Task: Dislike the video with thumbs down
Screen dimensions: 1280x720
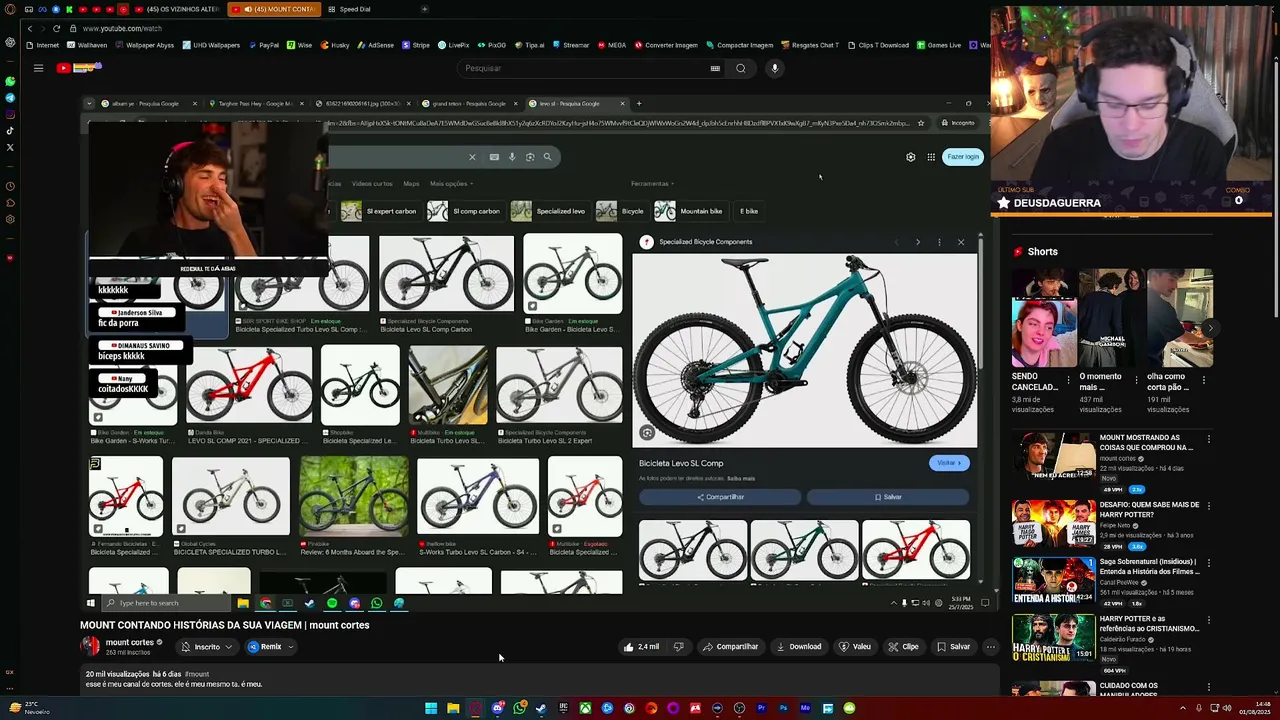Action: point(679,647)
